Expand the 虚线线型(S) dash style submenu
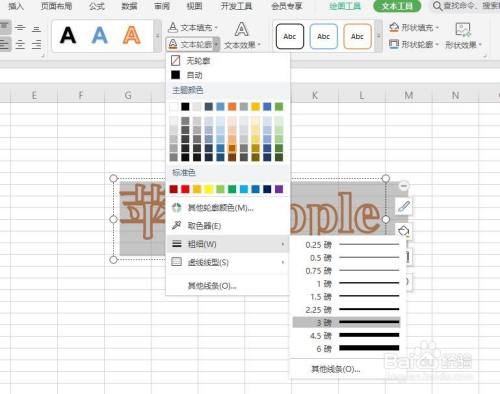 (x=227, y=262)
